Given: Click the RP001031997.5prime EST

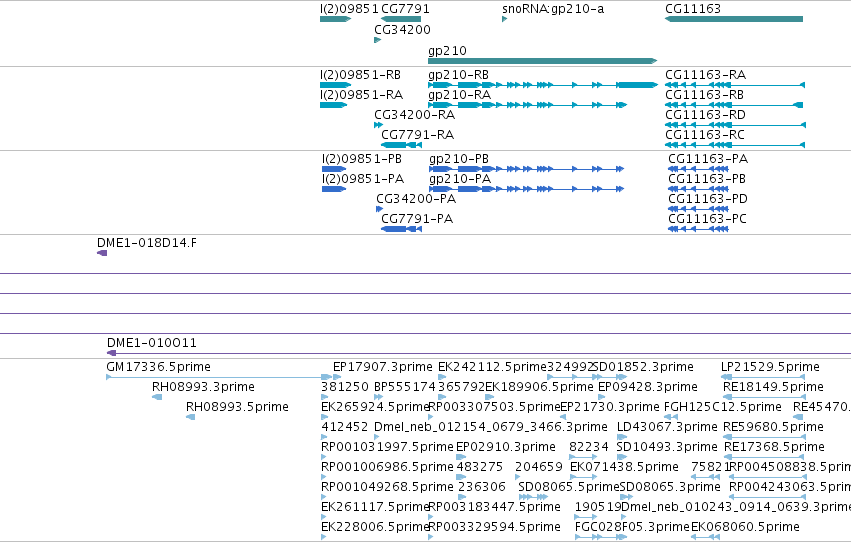Looking at the screenshot, I should coord(324,457).
